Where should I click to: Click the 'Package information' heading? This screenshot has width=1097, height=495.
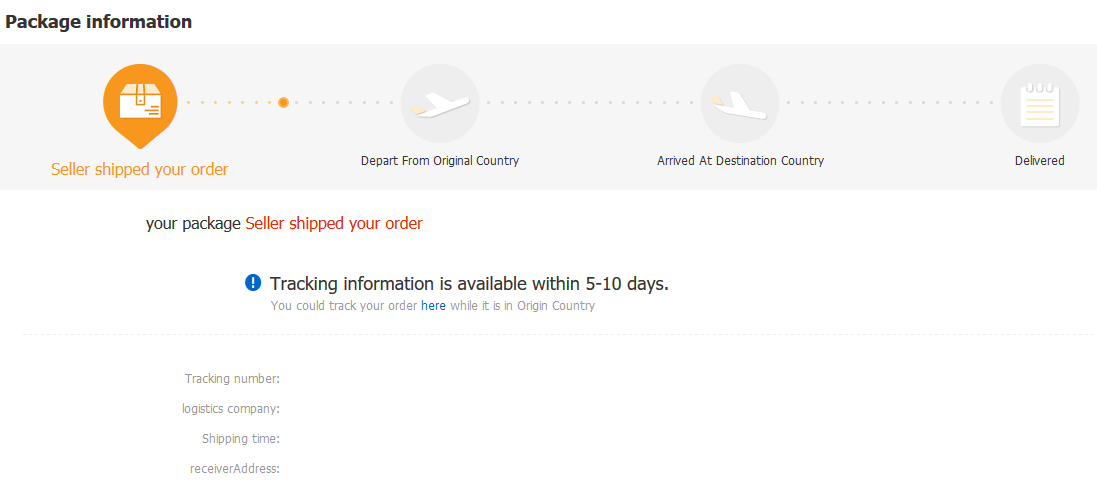pos(99,22)
